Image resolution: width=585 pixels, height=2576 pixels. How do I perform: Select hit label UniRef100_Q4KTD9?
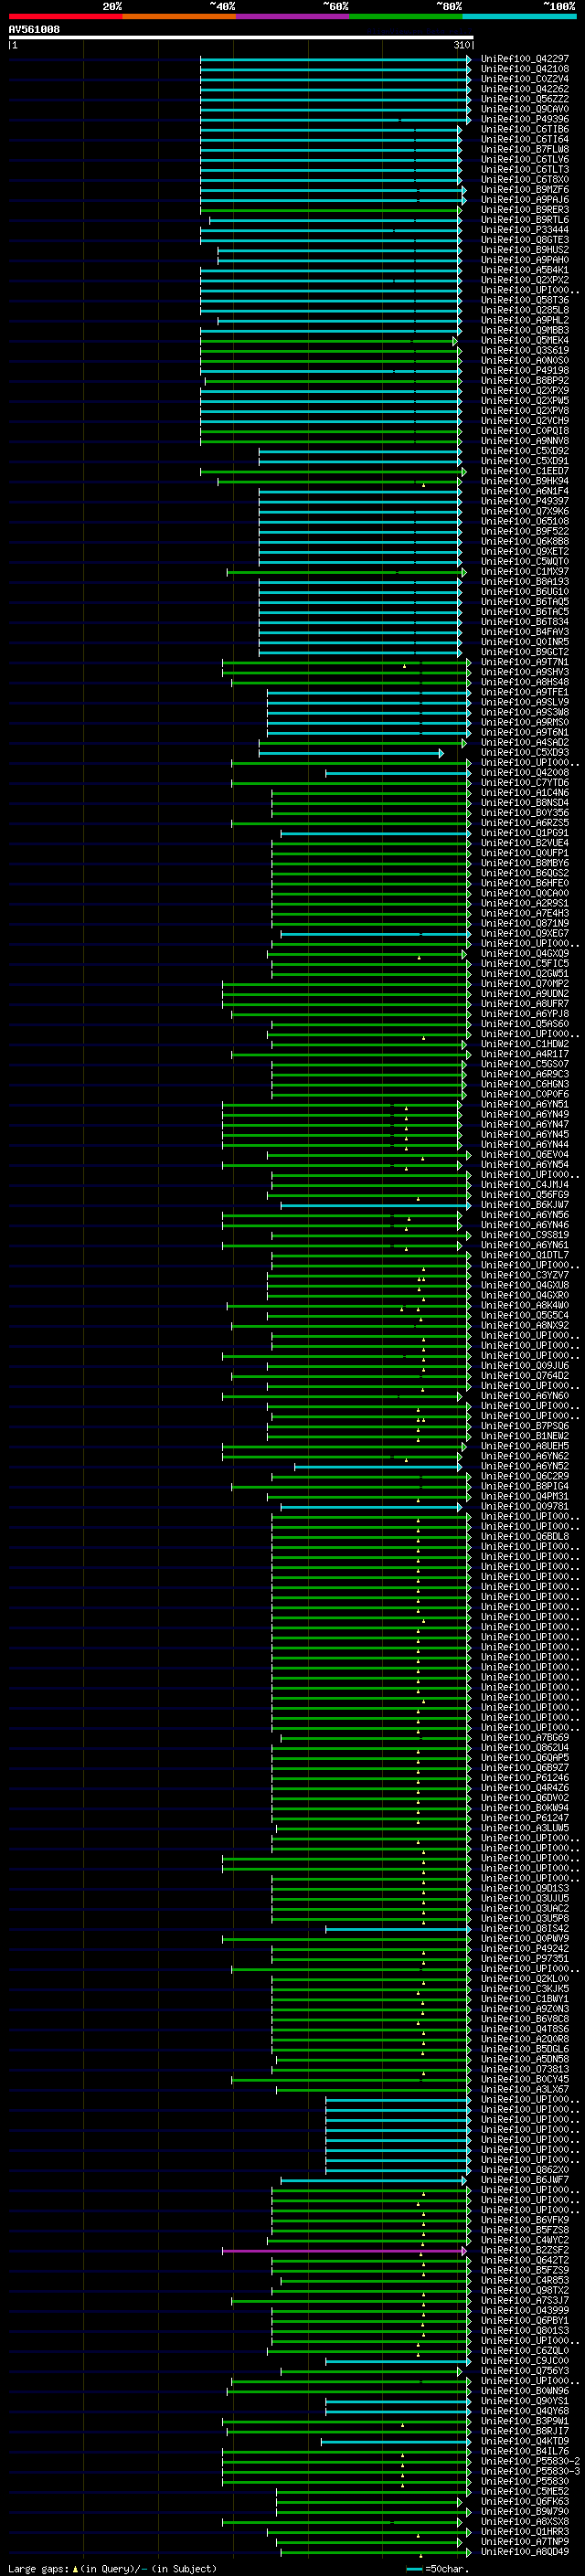coord(525,2441)
